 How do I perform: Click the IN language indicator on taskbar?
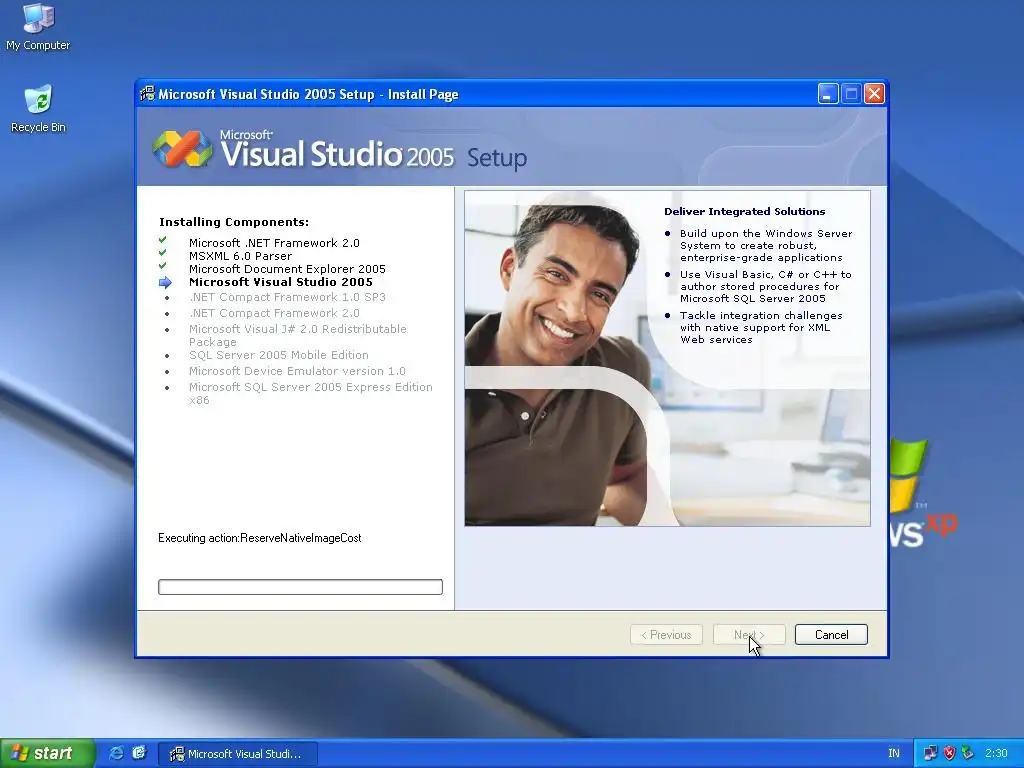(893, 753)
